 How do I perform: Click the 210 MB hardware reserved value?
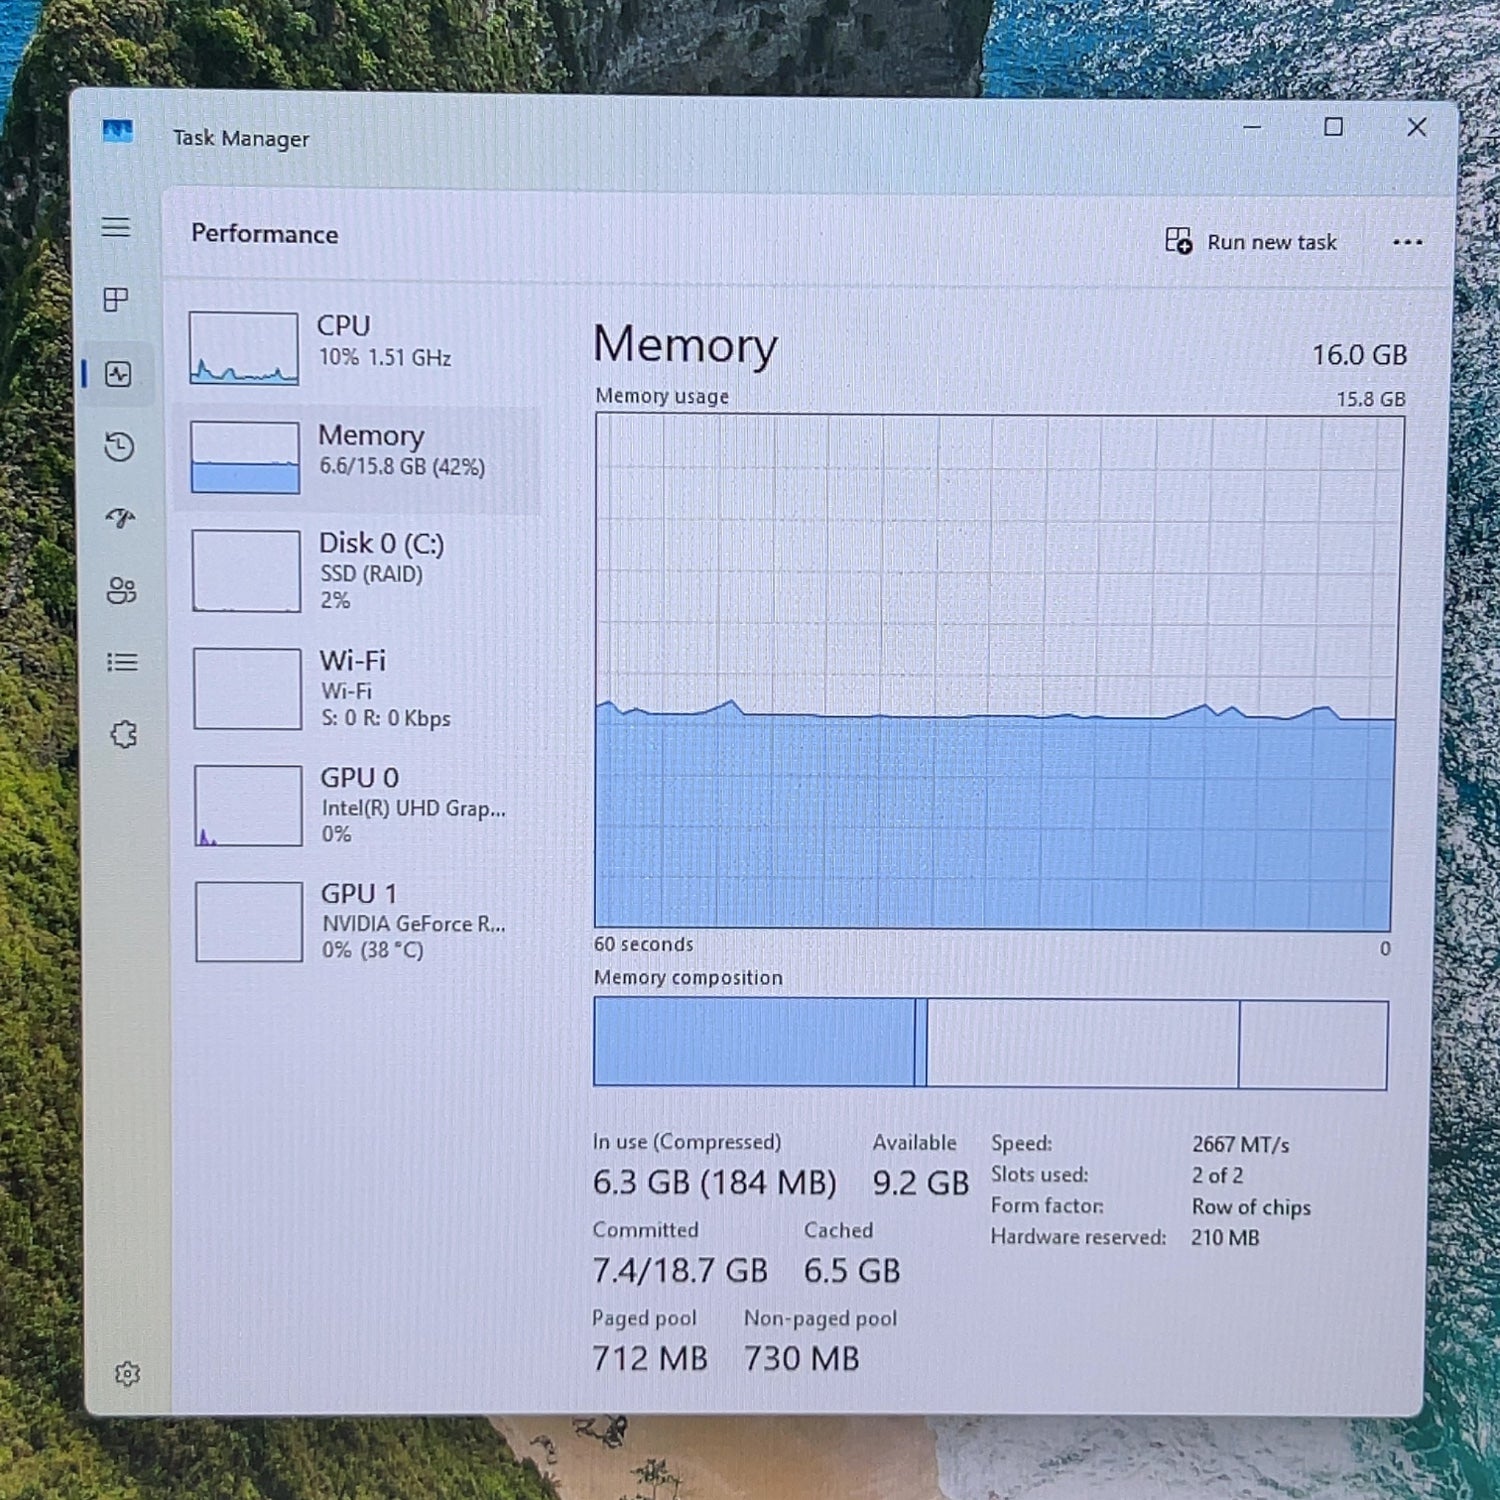click(1225, 1238)
